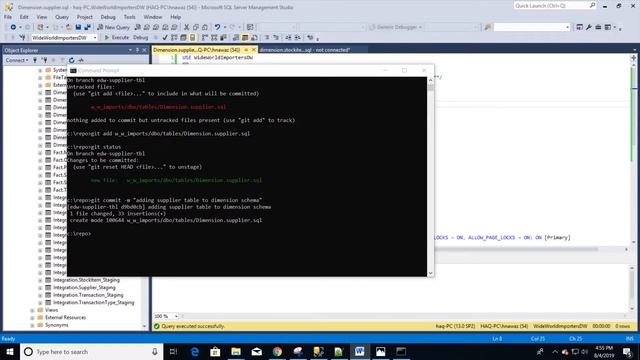Click the activity monitor icon in Object Explorer
The width and height of the screenshot is (640, 360).
click(80, 60)
